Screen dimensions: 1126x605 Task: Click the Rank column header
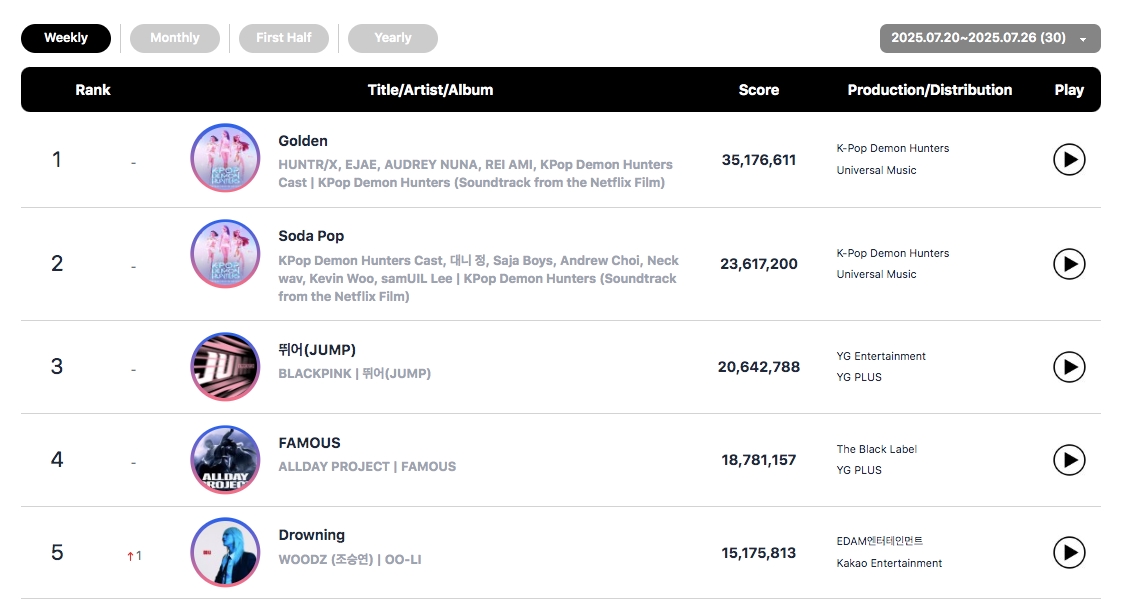click(x=93, y=90)
